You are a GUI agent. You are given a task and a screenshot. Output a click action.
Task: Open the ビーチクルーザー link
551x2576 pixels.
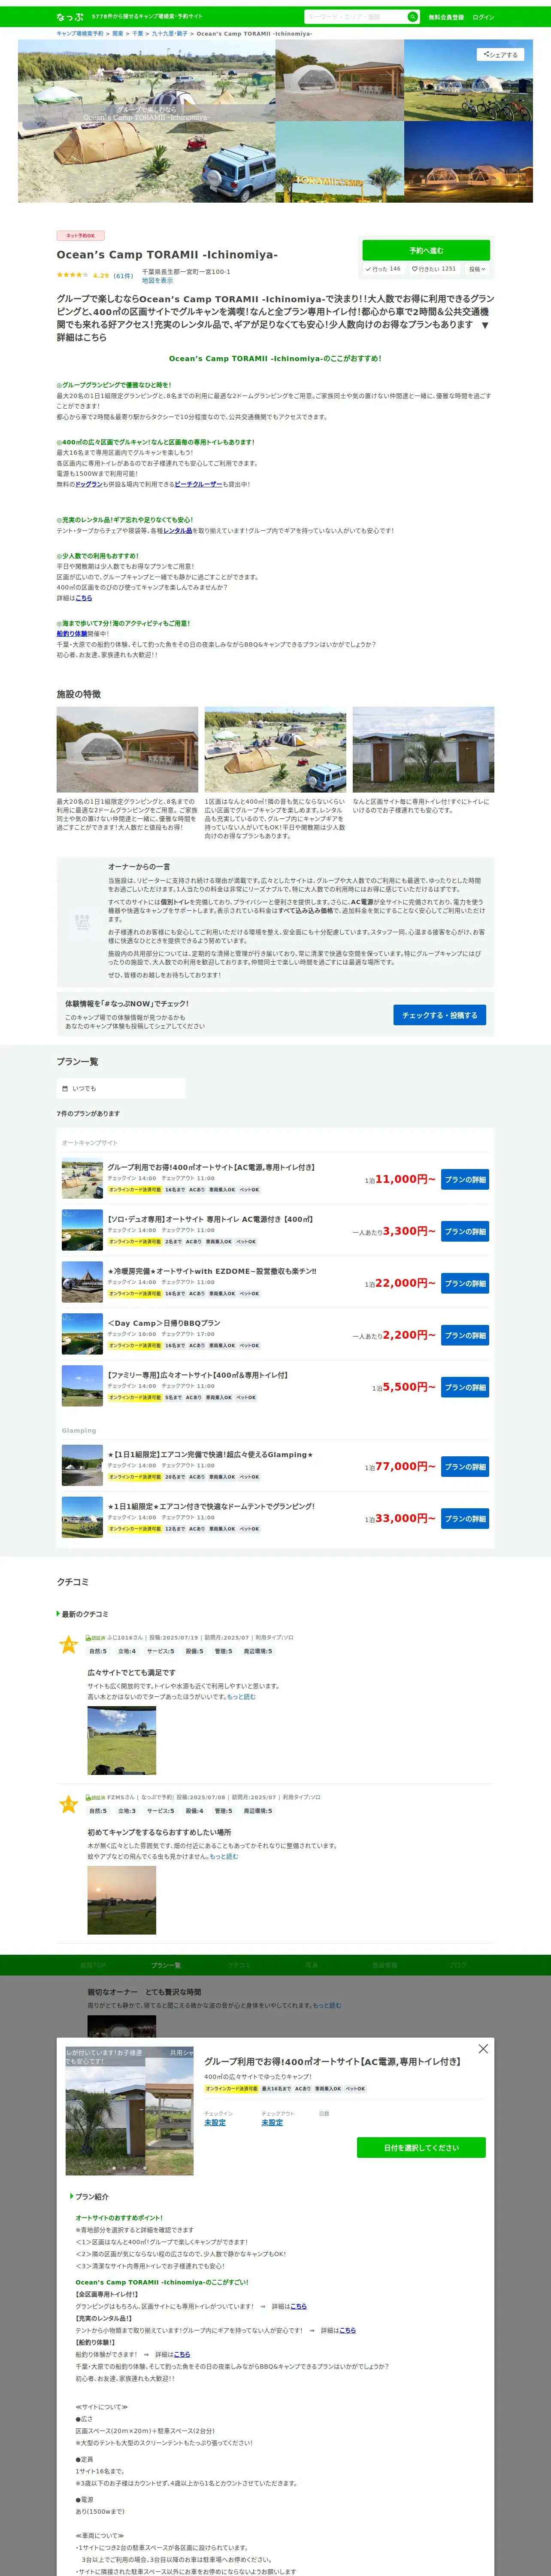(x=198, y=484)
